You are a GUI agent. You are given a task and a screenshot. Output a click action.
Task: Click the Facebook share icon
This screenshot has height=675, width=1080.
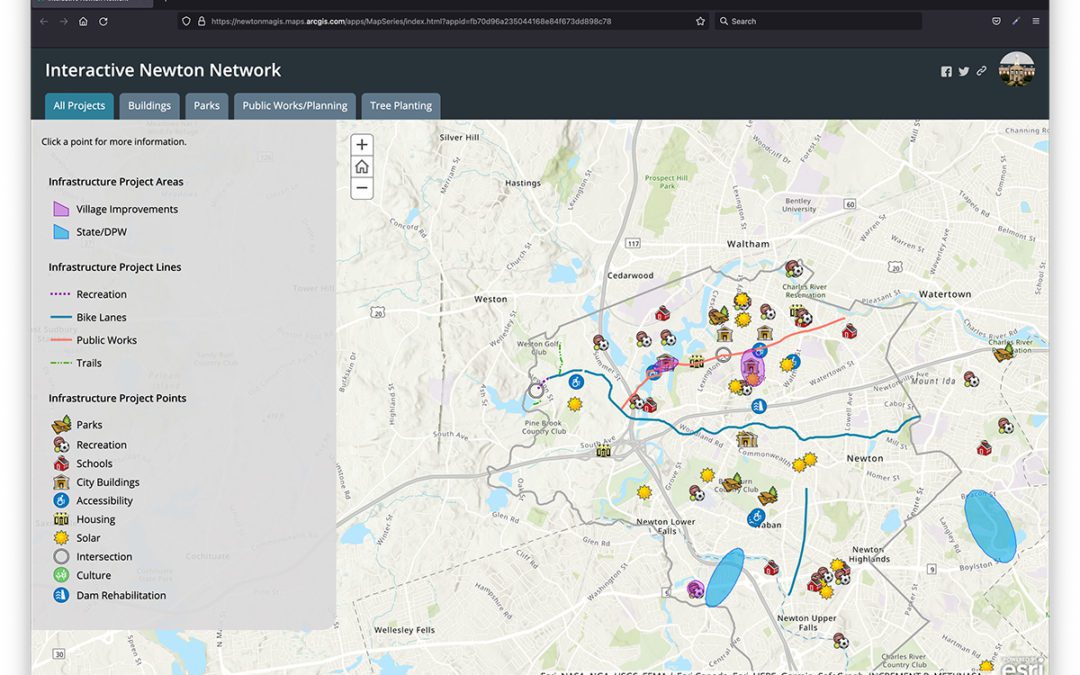point(946,71)
